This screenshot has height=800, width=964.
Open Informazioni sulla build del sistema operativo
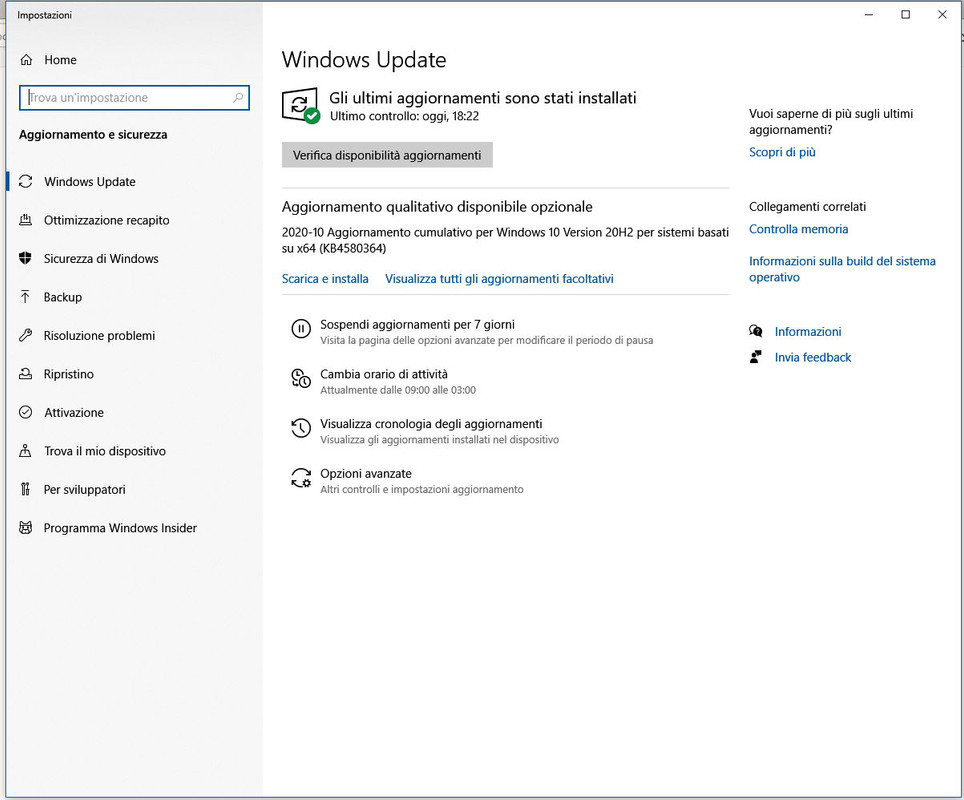pos(842,269)
